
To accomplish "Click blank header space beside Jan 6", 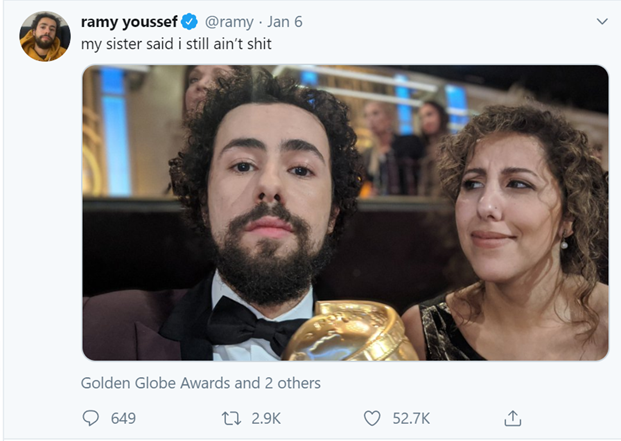I will coord(450,21).
